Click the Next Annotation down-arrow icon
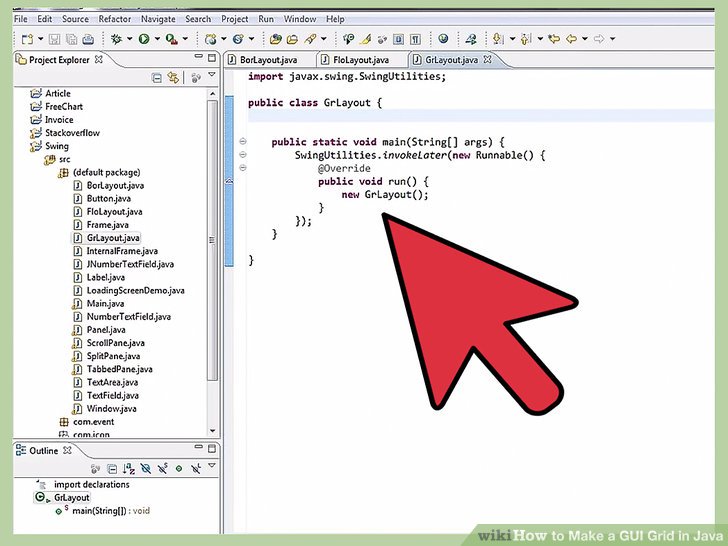The height and width of the screenshot is (546, 728). tap(498, 39)
